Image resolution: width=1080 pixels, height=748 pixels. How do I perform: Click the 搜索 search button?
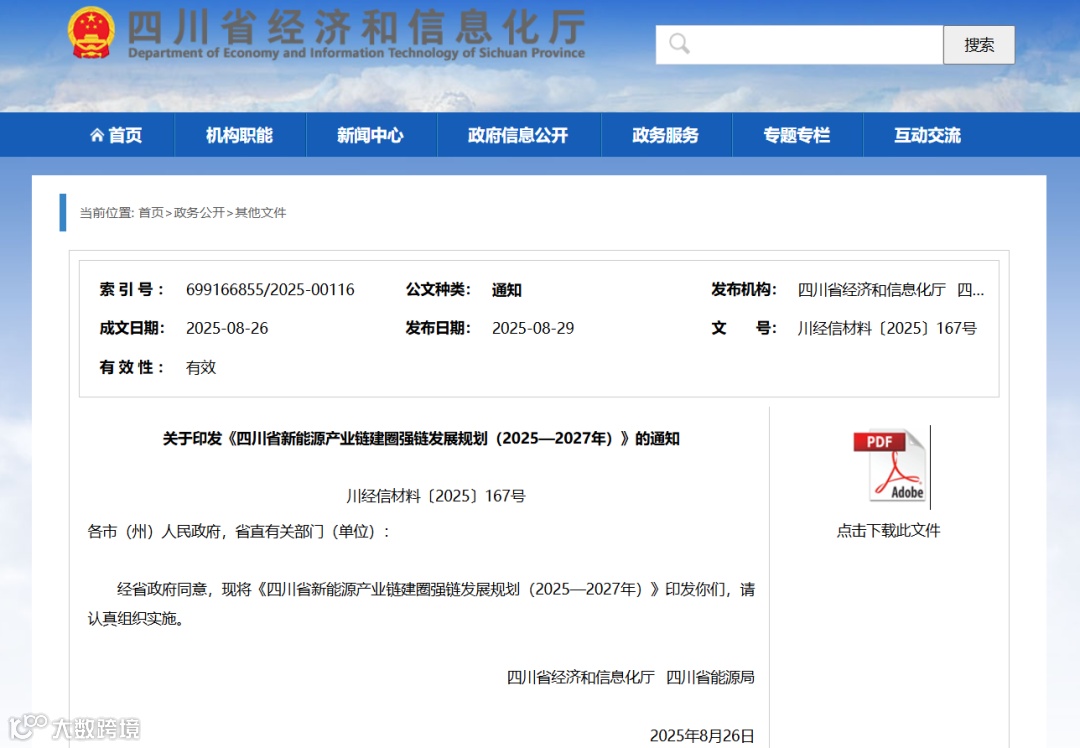pyautogui.click(x=979, y=45)
